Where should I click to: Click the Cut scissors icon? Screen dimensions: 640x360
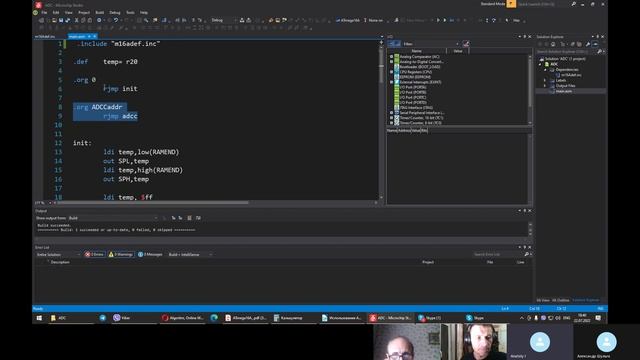(76, 20)
